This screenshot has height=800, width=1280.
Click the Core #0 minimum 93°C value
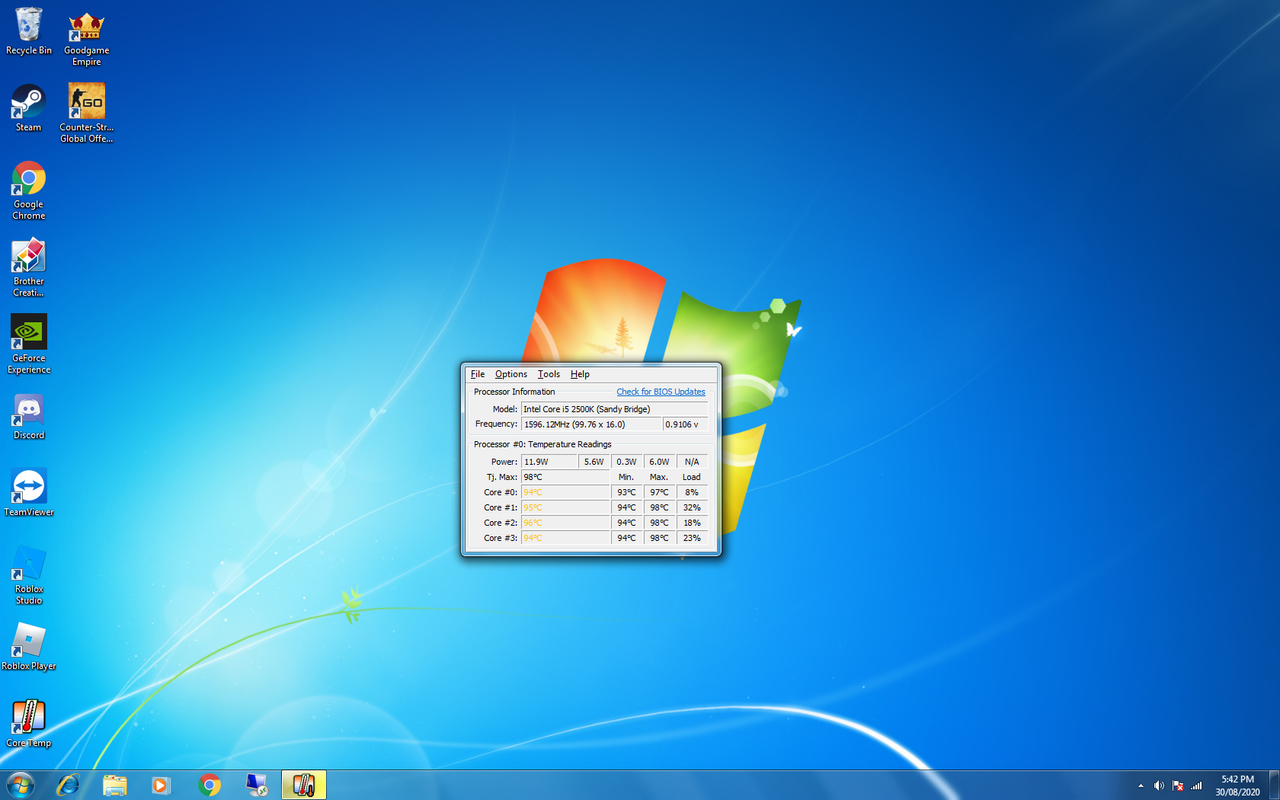click(627, 492)
